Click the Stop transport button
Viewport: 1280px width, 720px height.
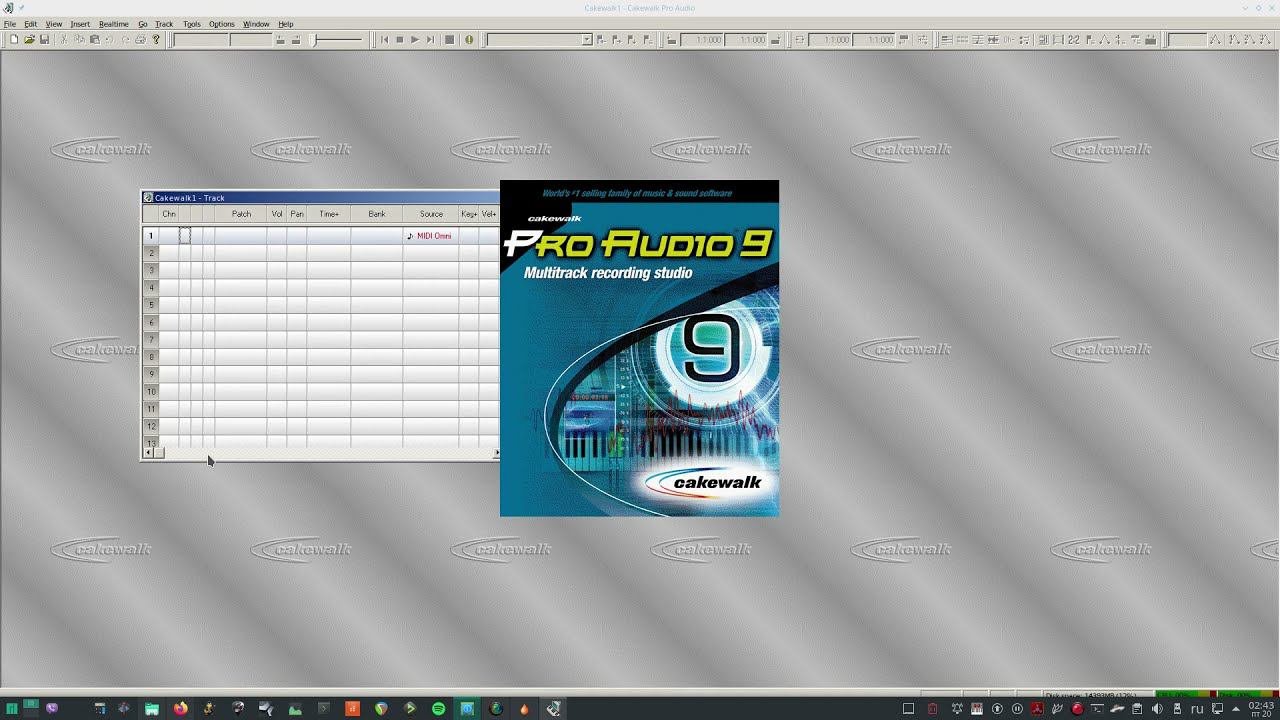pos(399,40)
